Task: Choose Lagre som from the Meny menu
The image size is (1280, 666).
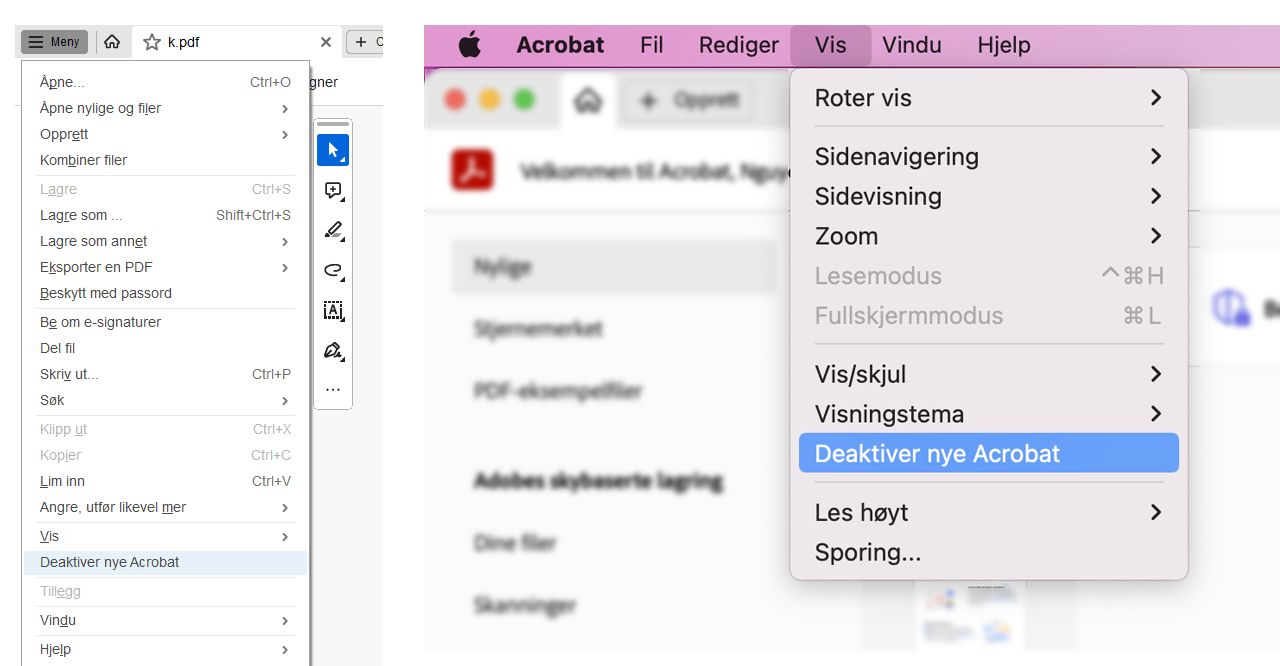Action: coord(80,215)
